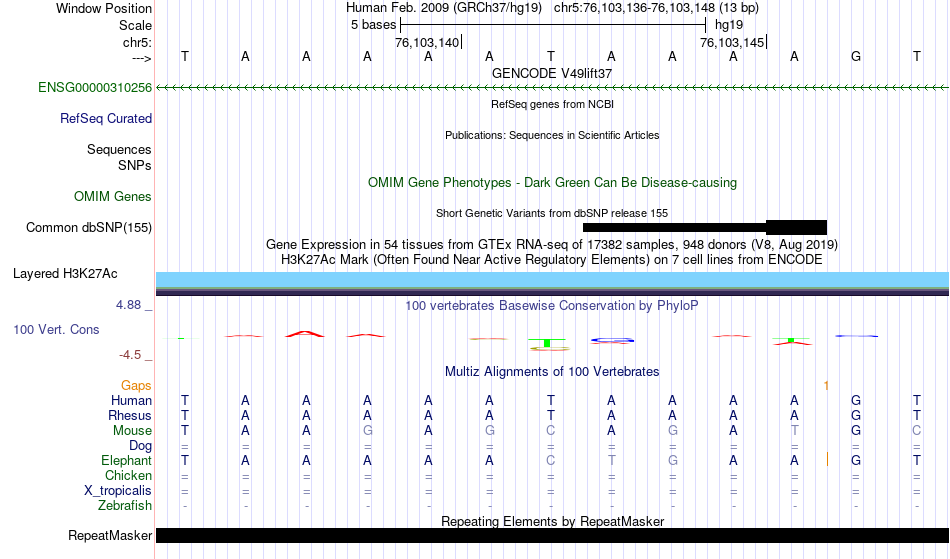The width and height of the screenshot is (950, 559).
Task: Click the Zebrafish alignment row label
Action: click(125, 505)
